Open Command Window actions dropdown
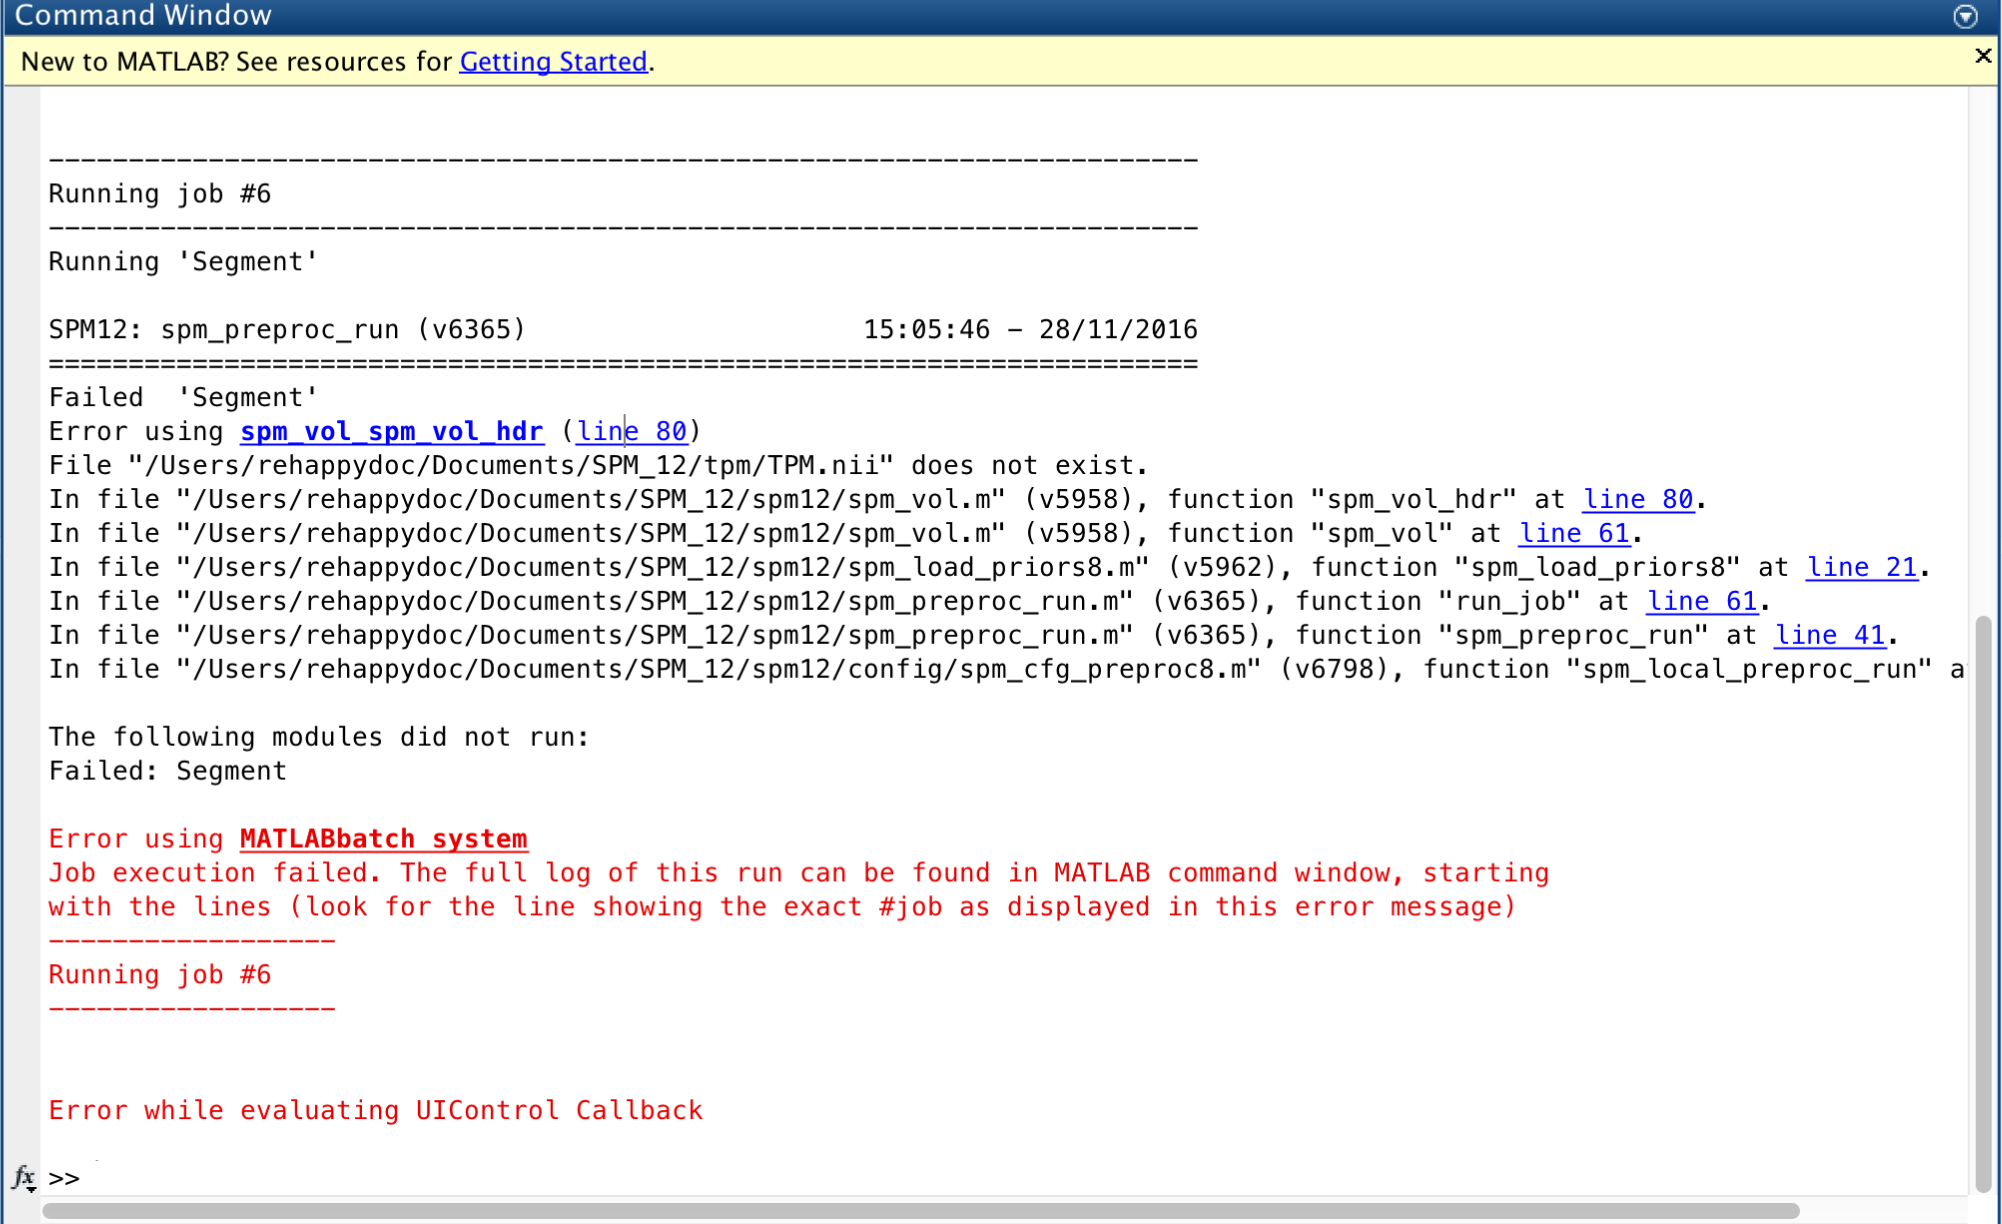 tap(1965, 16)
